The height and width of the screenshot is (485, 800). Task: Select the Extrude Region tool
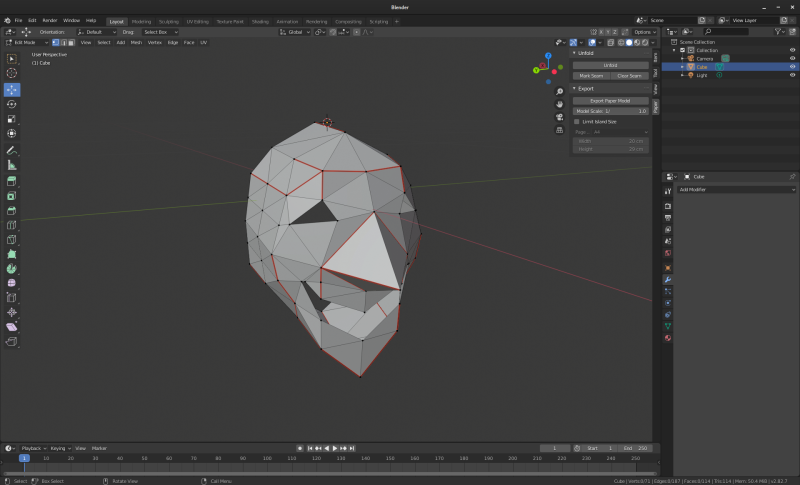click(x=12, y=181)
